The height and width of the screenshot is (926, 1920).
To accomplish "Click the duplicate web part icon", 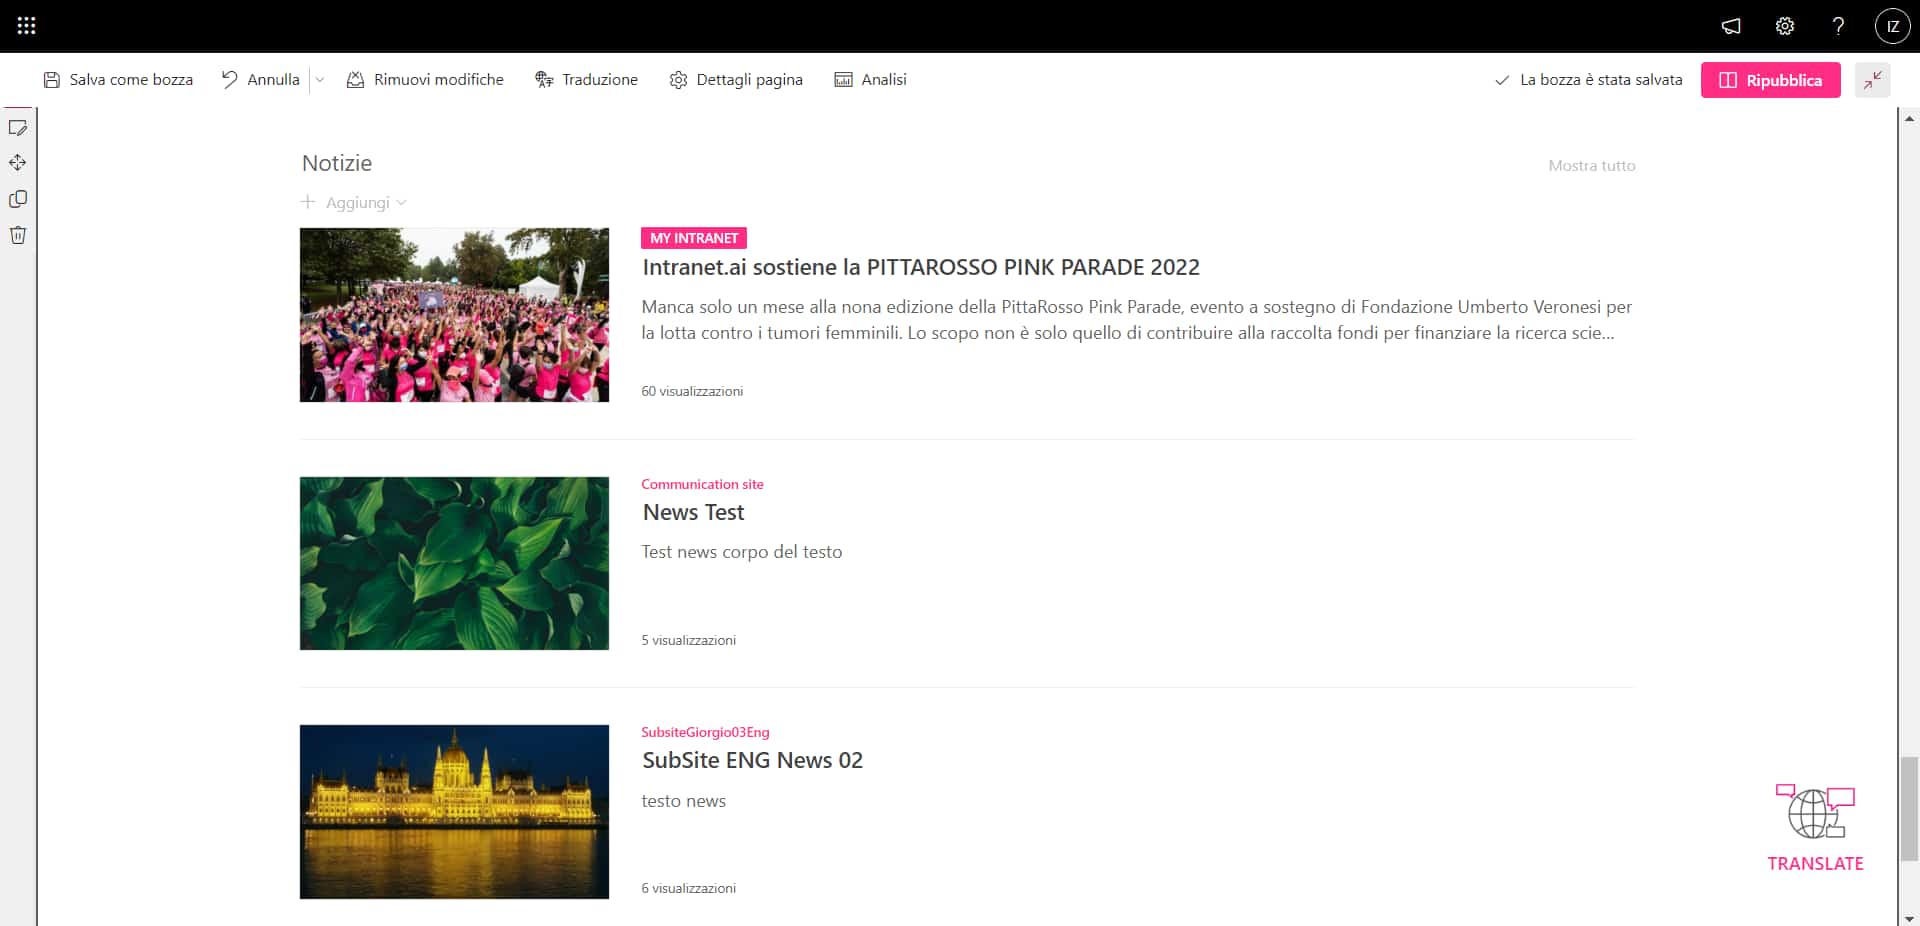I will tap(18, 199).
